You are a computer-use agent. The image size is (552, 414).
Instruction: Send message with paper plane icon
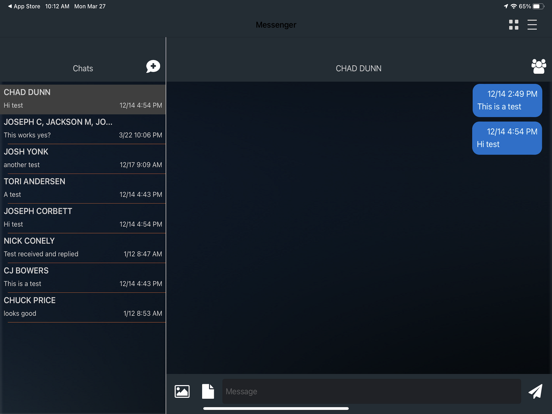pyautogui.click(x=535, y=391)
